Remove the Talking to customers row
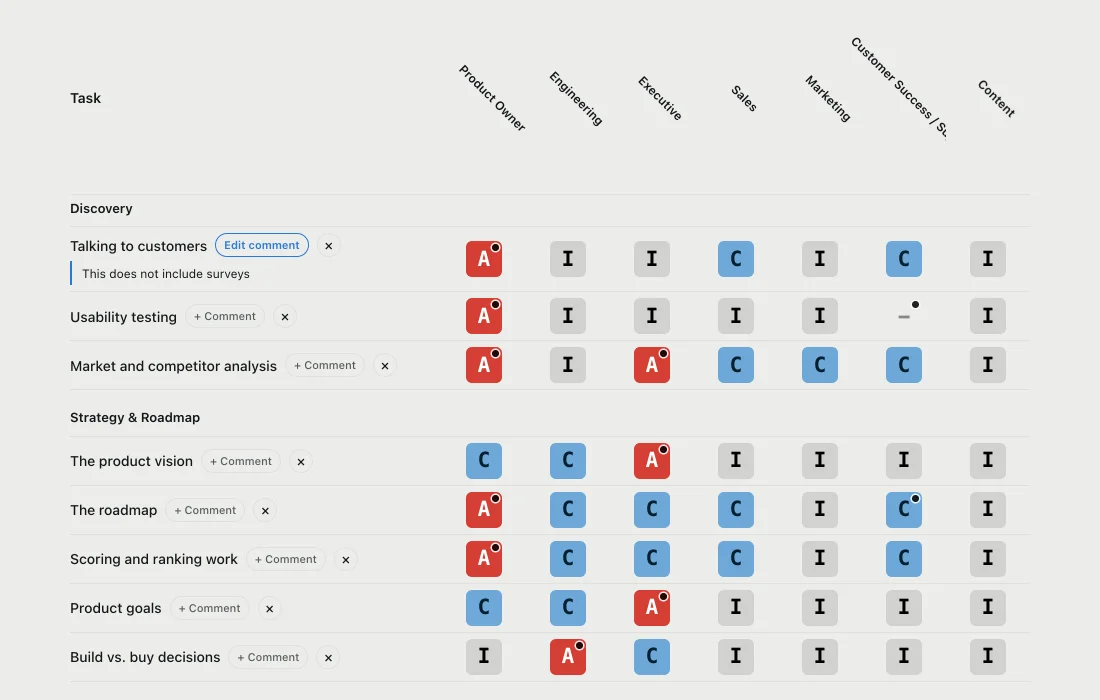This screenshot has width=1100, height=700. point(328,245)
